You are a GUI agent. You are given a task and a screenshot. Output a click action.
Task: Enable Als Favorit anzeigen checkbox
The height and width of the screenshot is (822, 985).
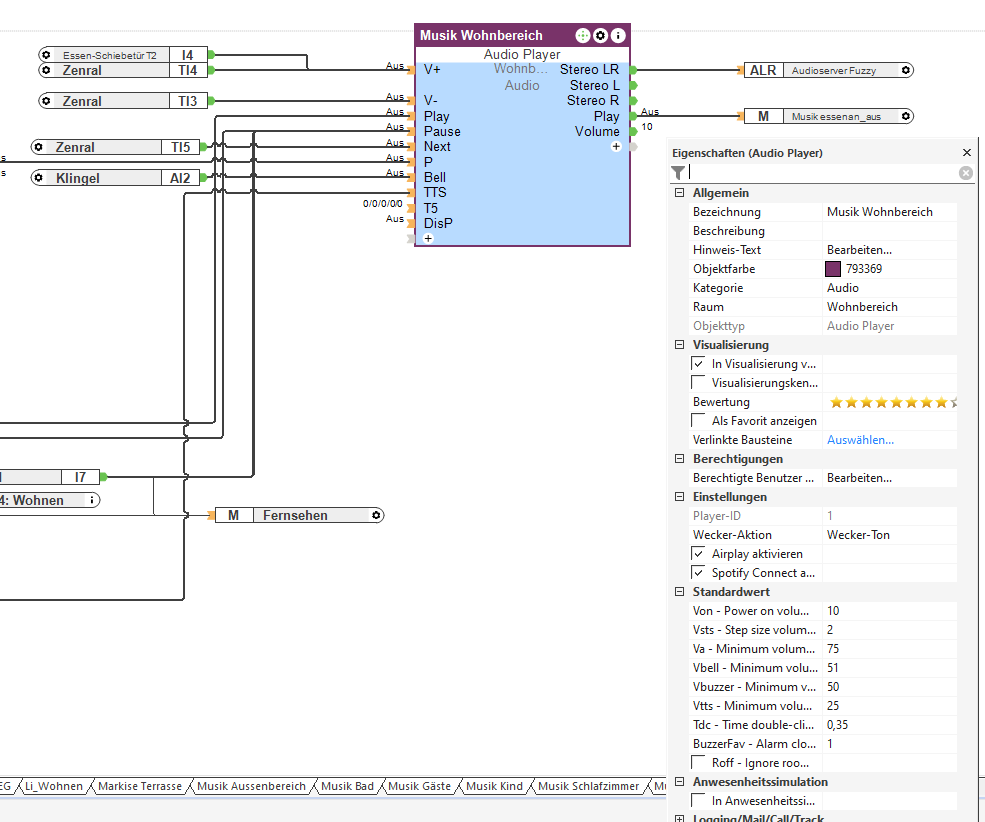(x=698, y=421)
